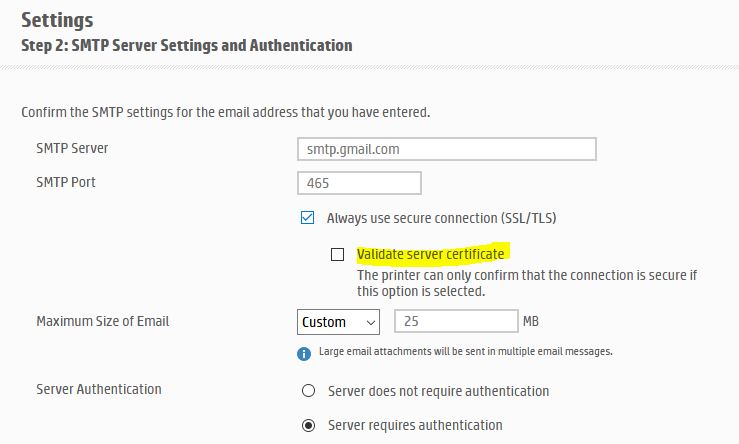
Task: Click the Server Authentication label
Action: pyautogui.click(x=98, y=389)
